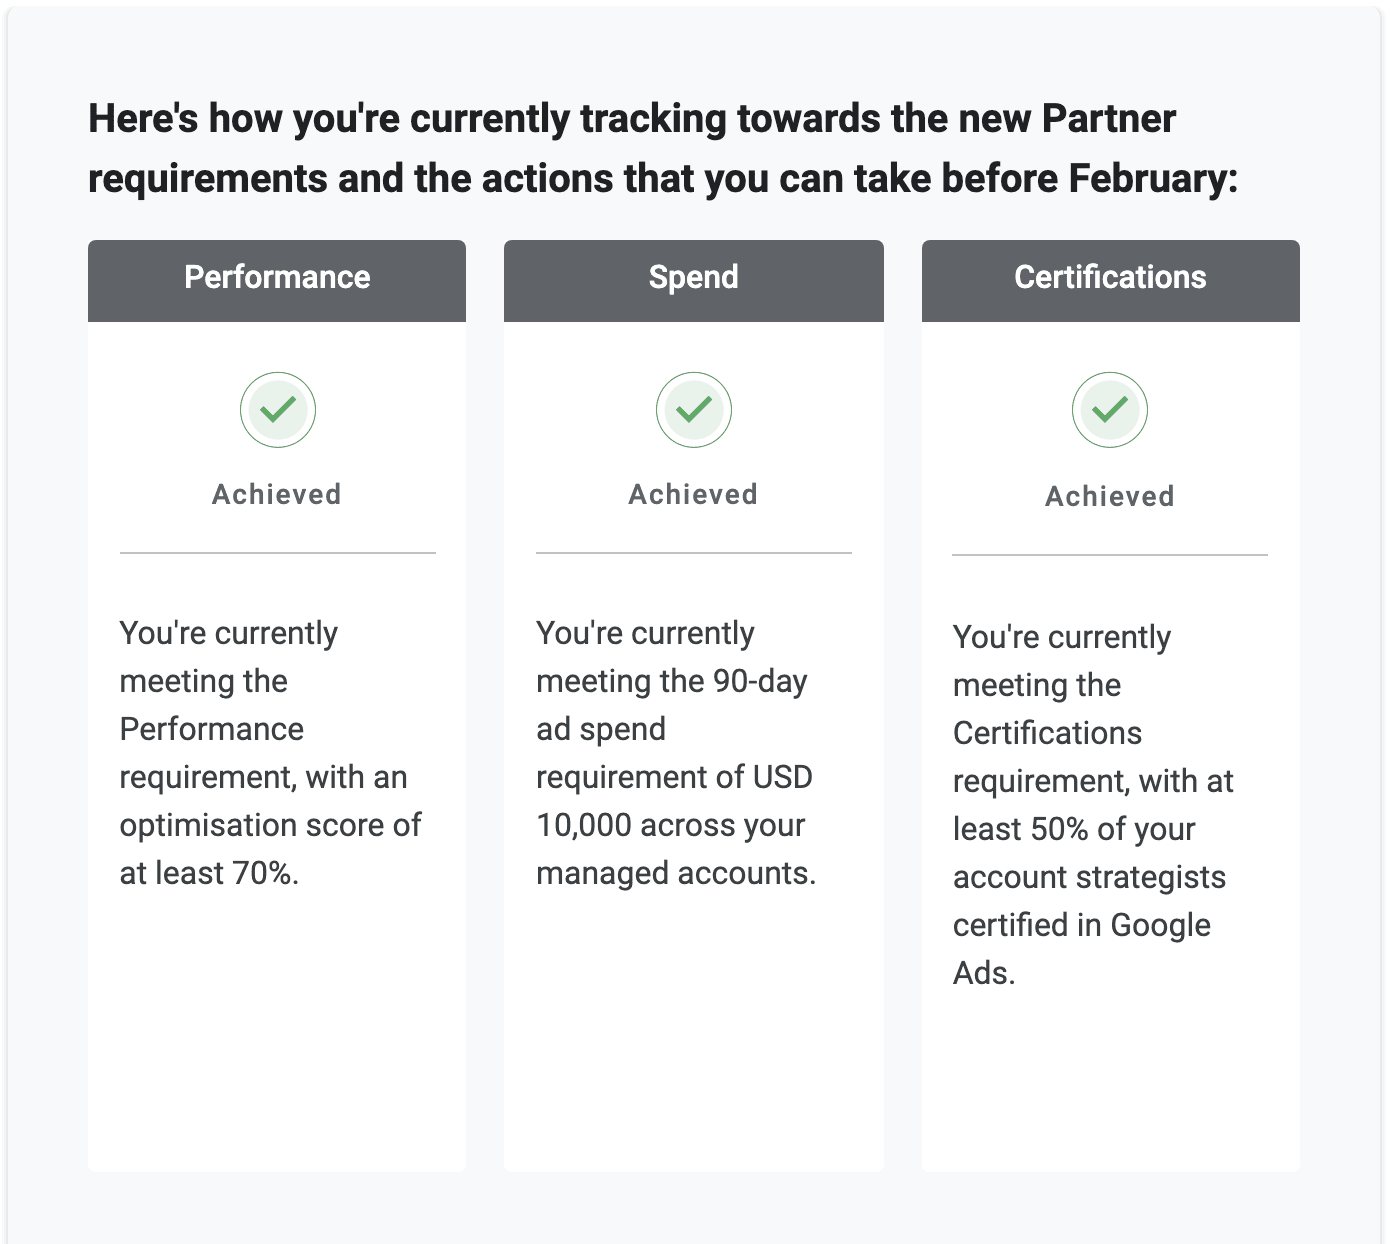
Task: Click the Achieved label in Performance card
Action: [277, 494]
